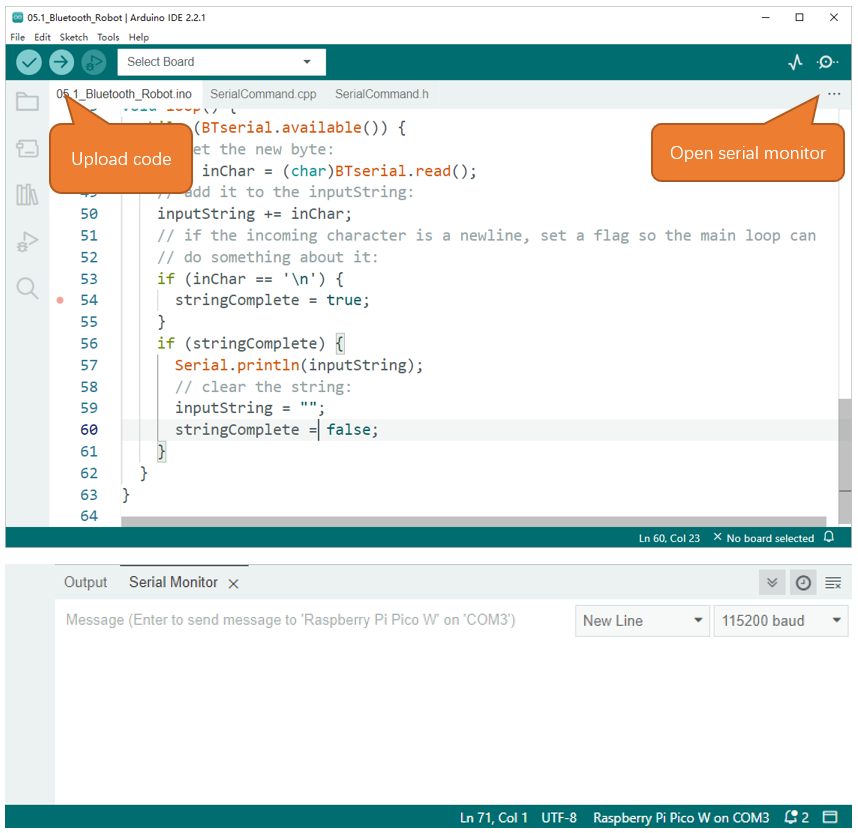Open the 115200 baud rate dropdown
The width and height of the screenshot is (858, 833).
pos(781,621)
